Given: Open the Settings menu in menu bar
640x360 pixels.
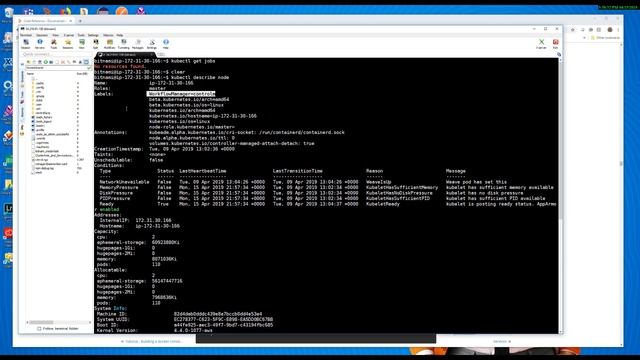Looking at the screenshot, I should click(93, 35).
